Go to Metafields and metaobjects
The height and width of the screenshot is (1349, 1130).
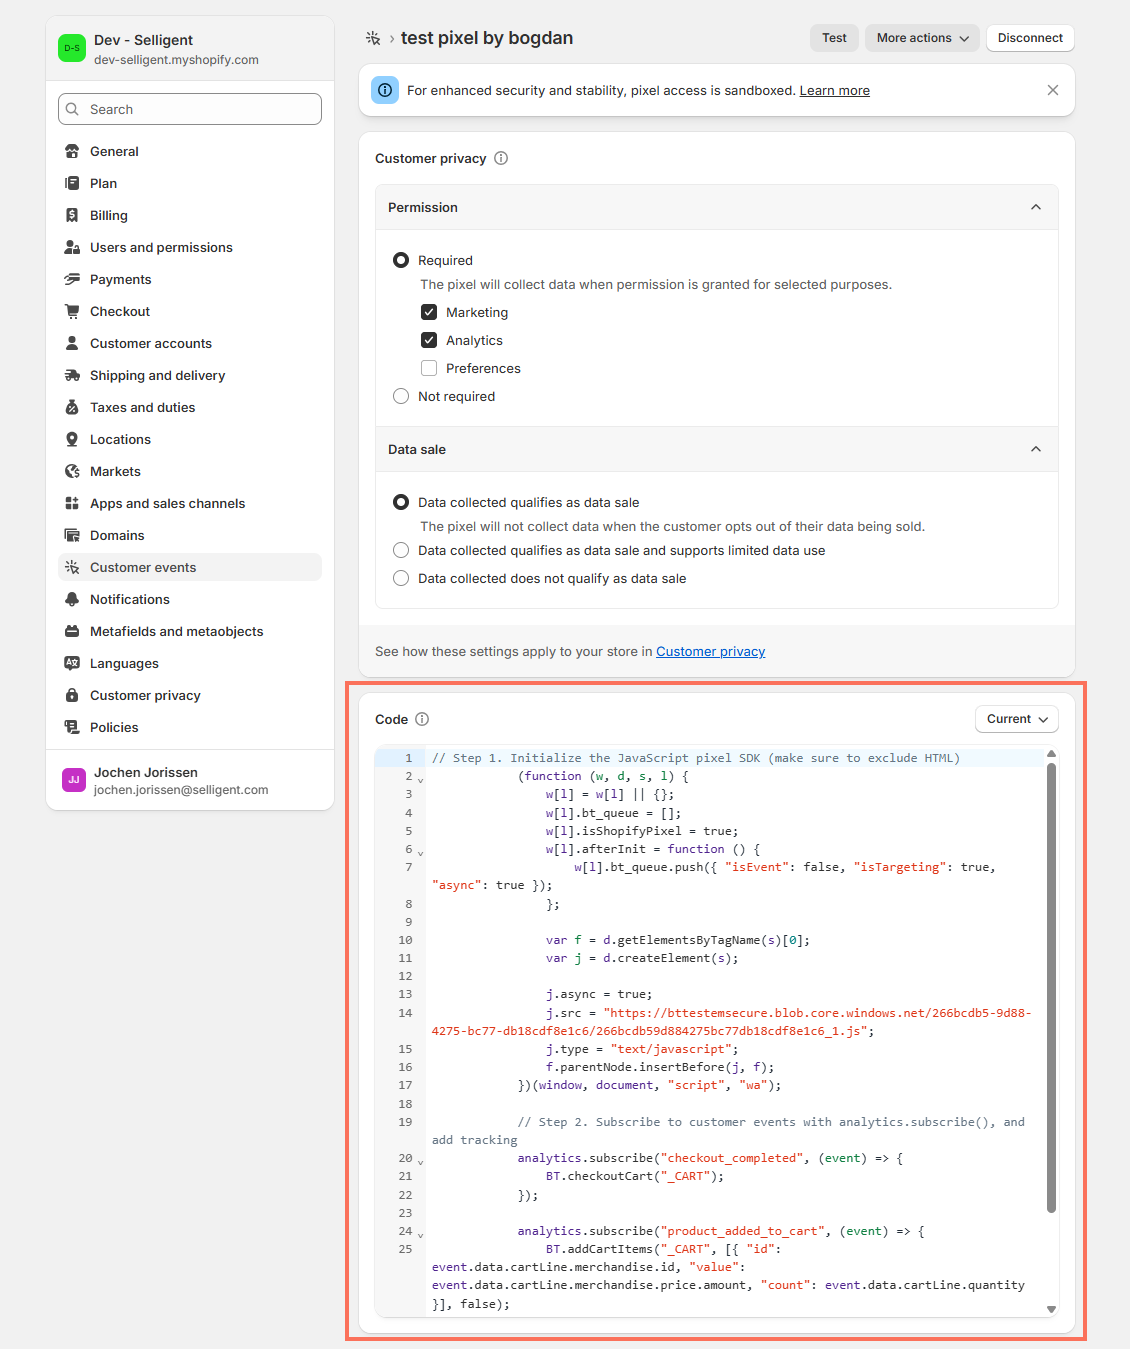tap(176, 631)
